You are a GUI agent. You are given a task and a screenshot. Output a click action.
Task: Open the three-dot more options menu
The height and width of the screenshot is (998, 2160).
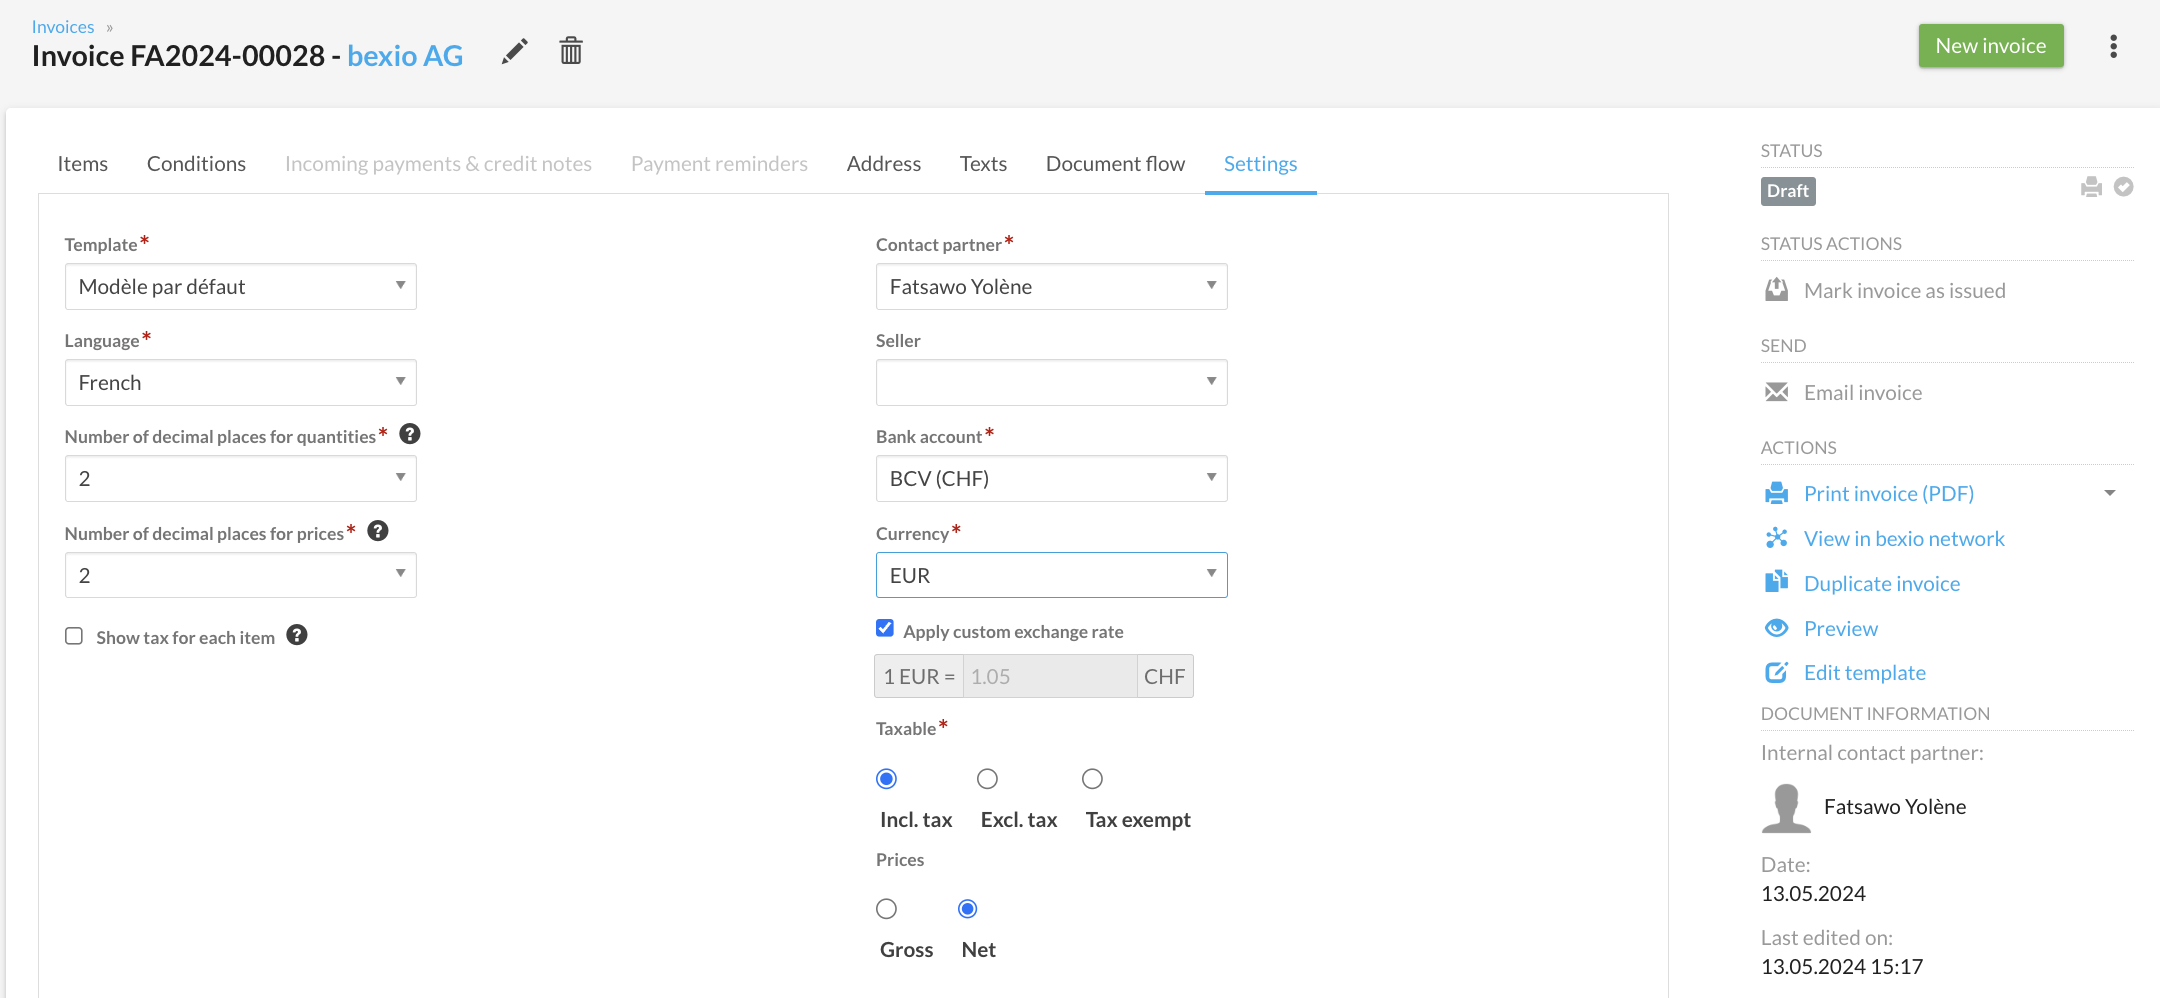2113,46
